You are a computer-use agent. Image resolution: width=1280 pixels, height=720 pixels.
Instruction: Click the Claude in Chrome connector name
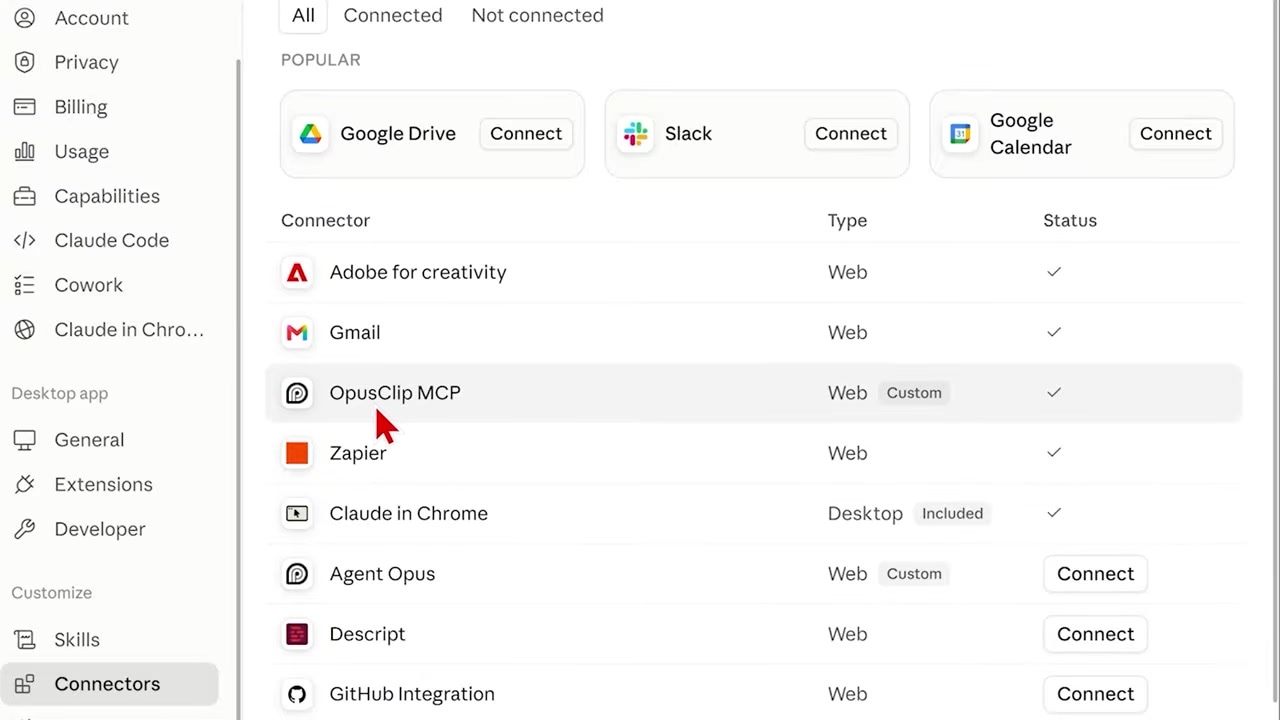pos(409,513)
